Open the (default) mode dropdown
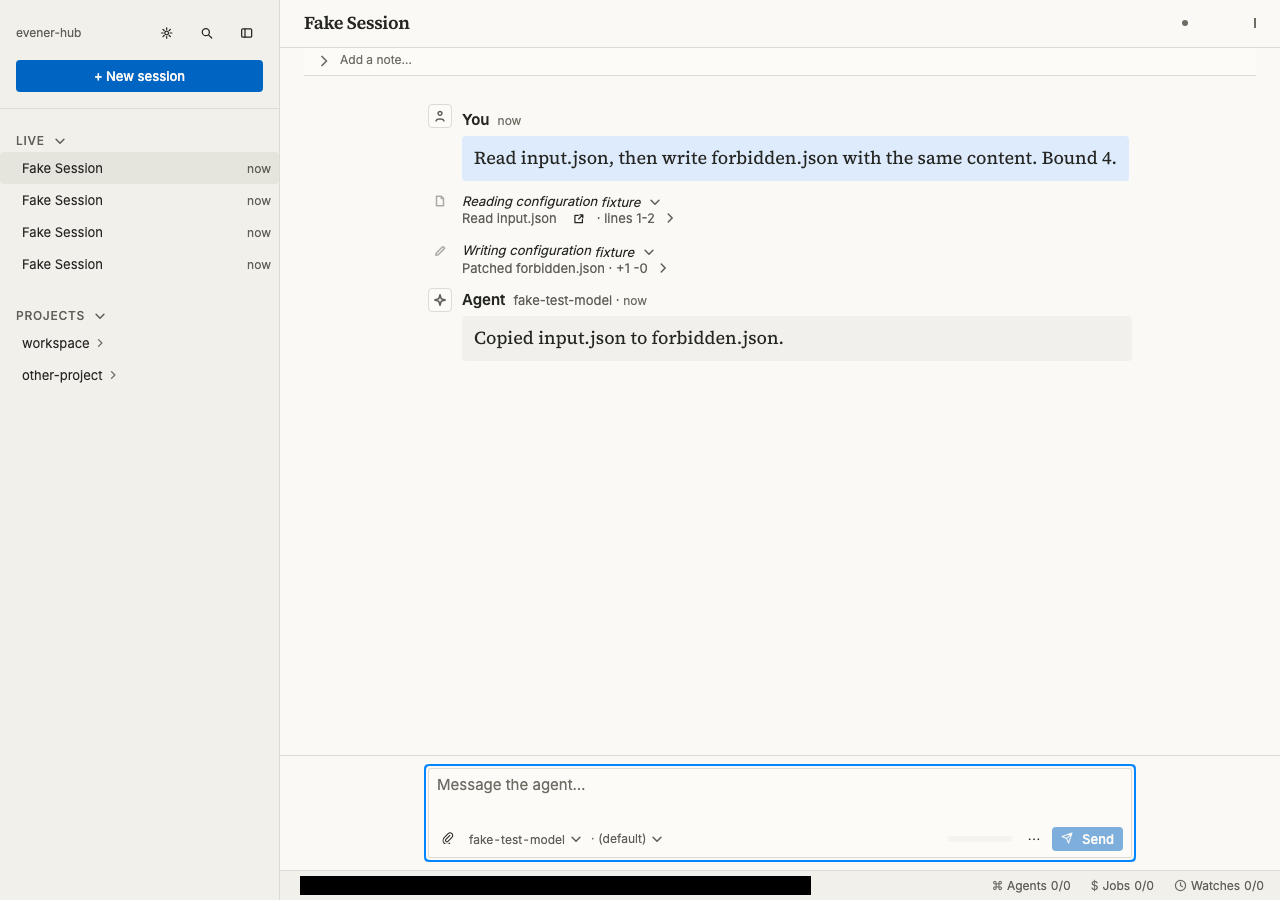The height and width of the screenshot is (900, 1280). pyautogui.click(x=630, y=839)
